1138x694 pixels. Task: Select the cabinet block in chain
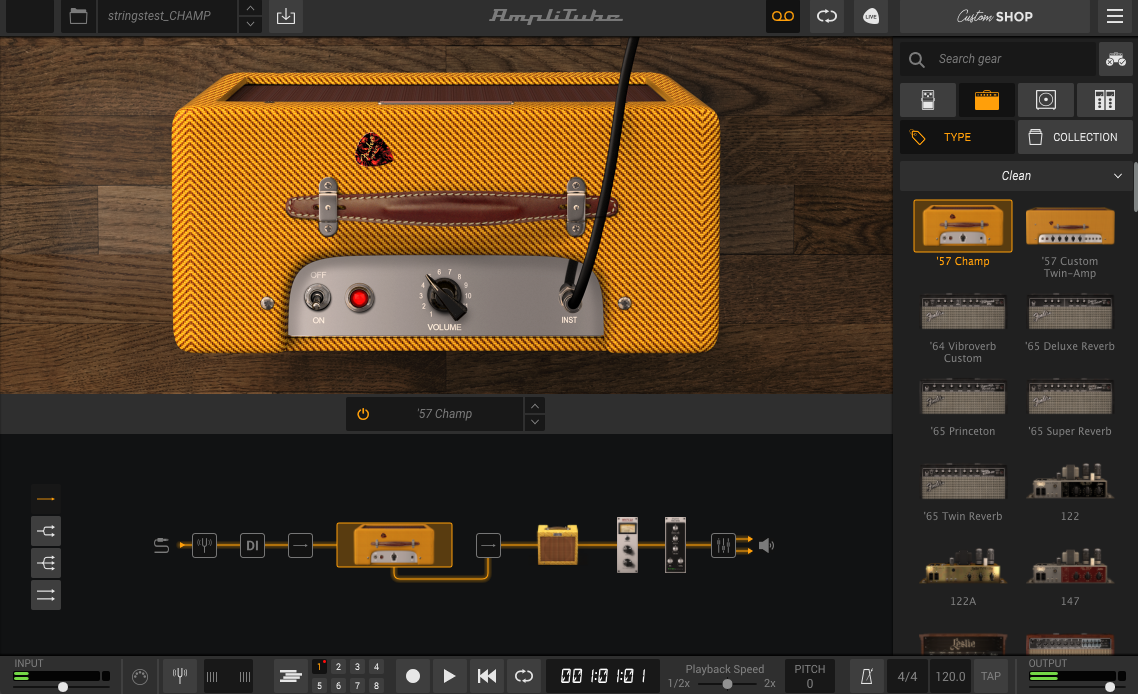(x=557, y=544)
